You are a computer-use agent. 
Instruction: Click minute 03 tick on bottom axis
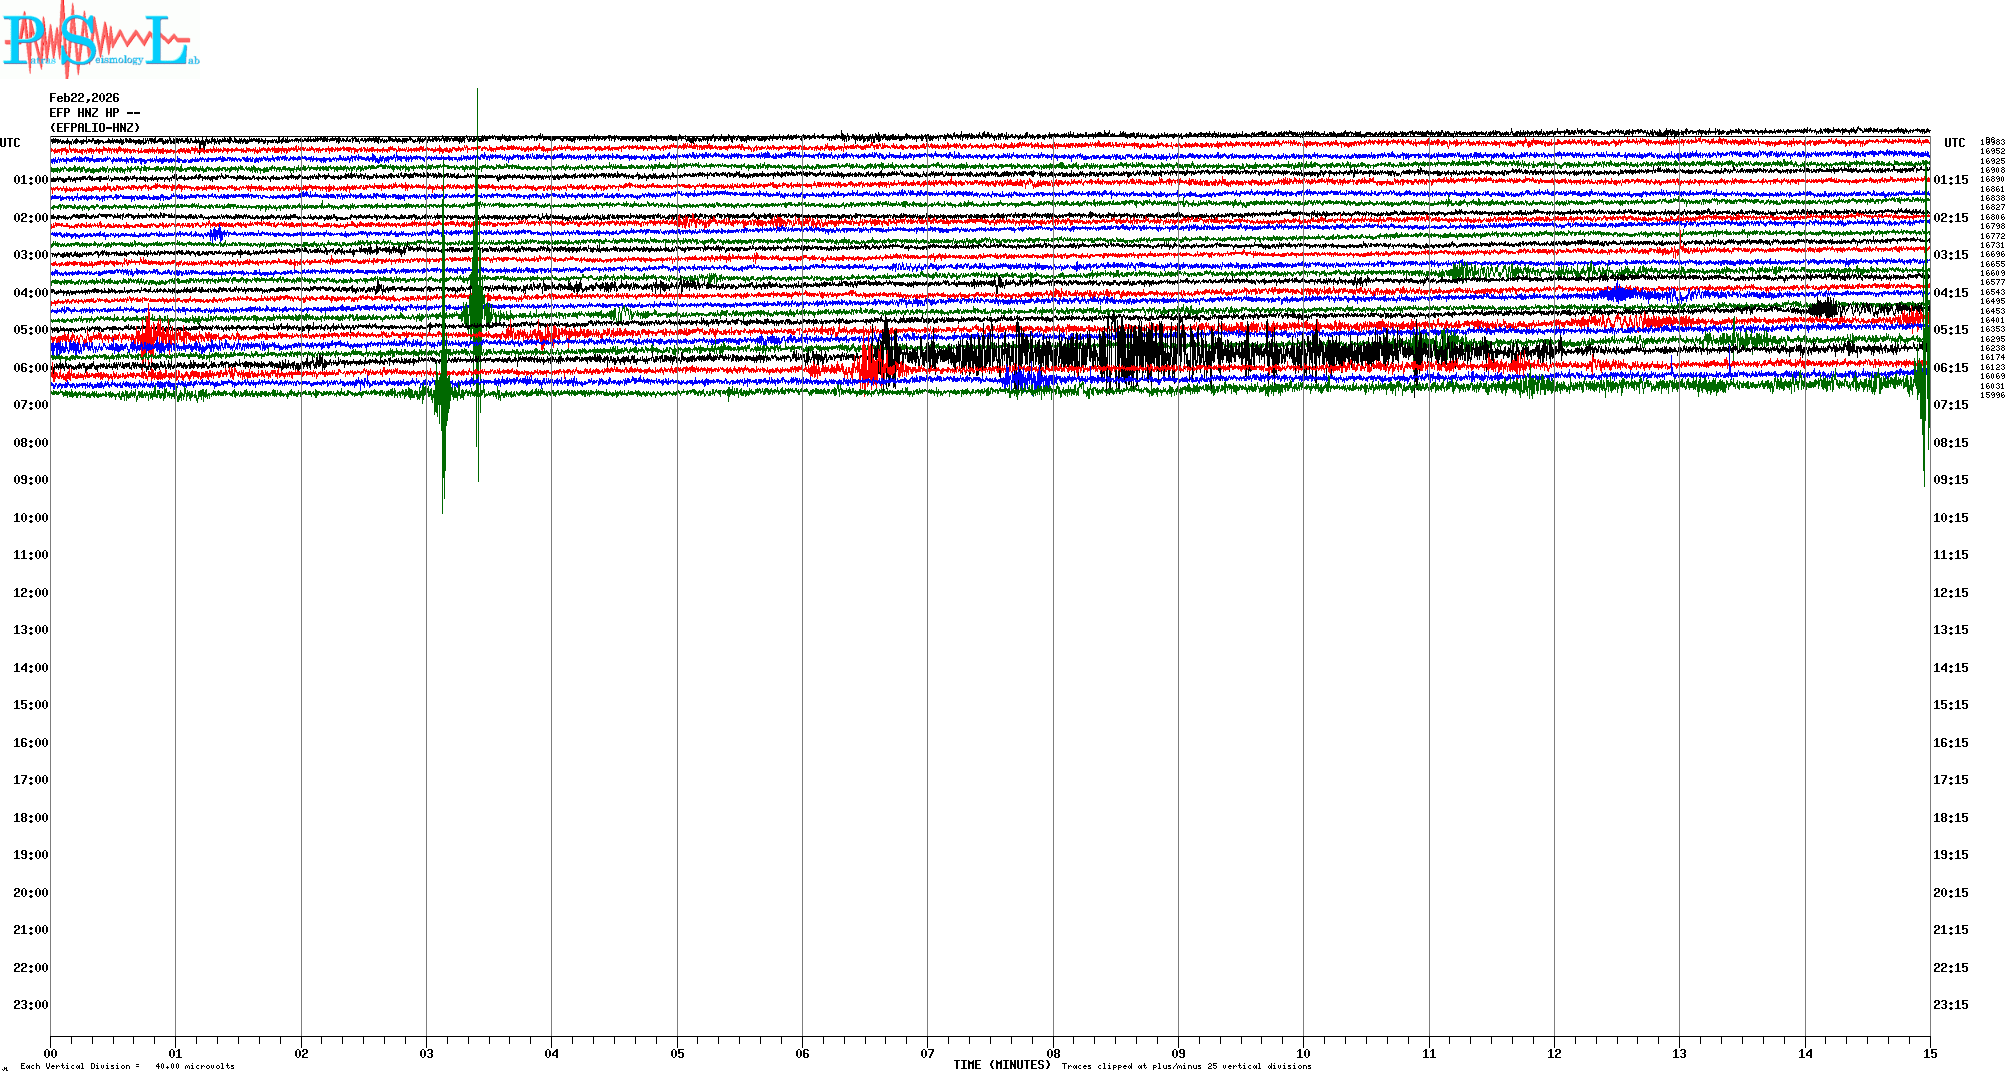427,1053
